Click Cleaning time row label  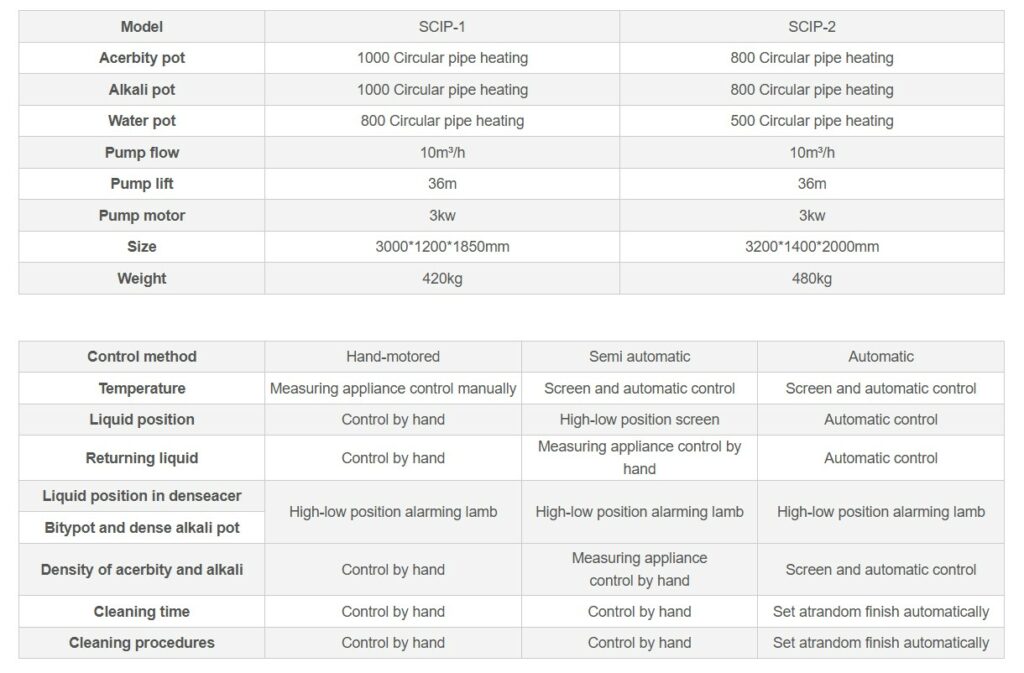(x=142, y=612)
